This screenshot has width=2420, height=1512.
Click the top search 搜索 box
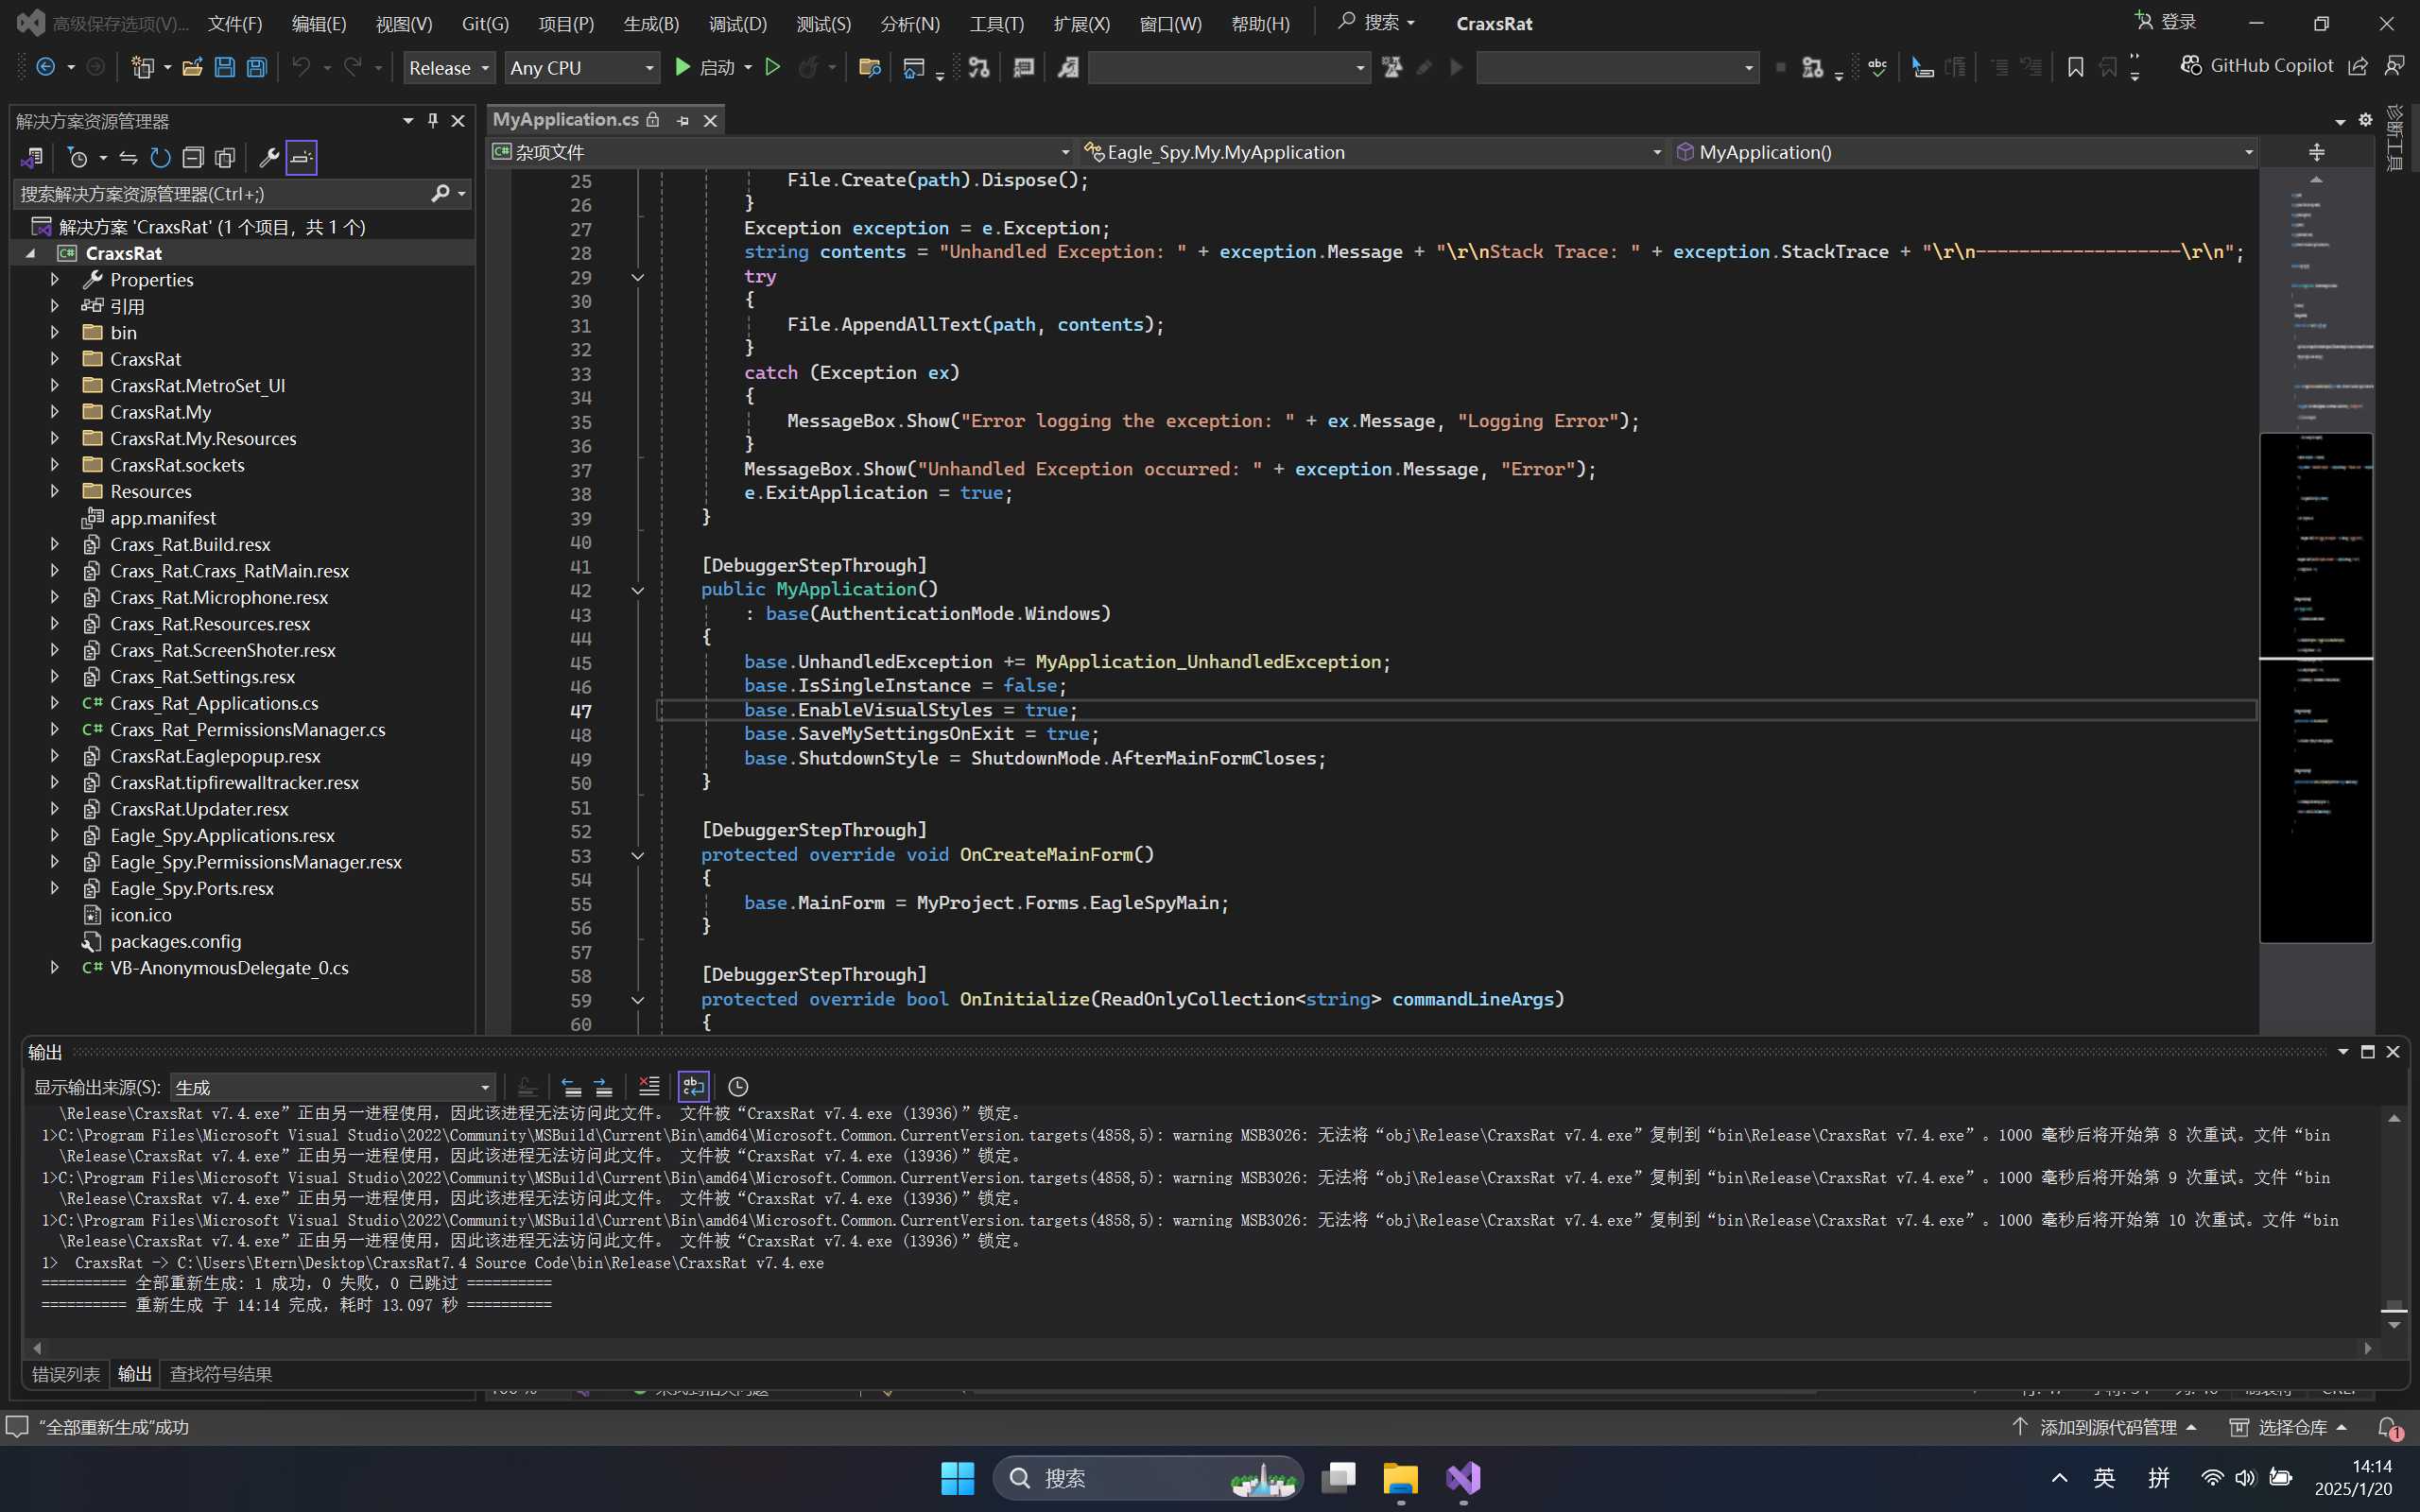1377,22
